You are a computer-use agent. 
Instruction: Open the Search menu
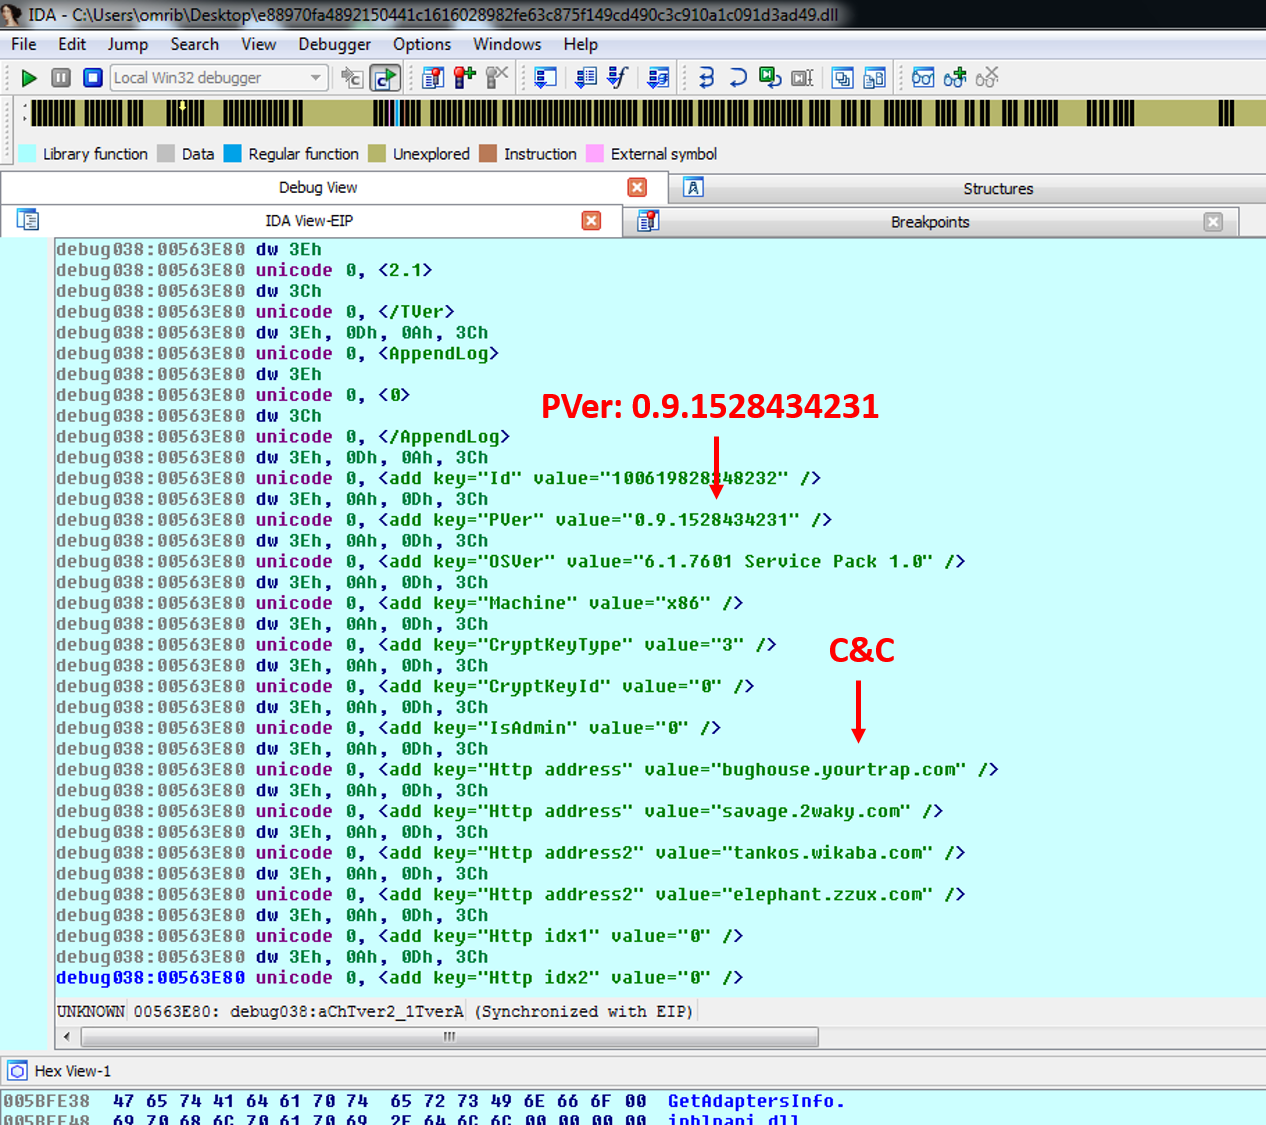(x=195, y=44)
